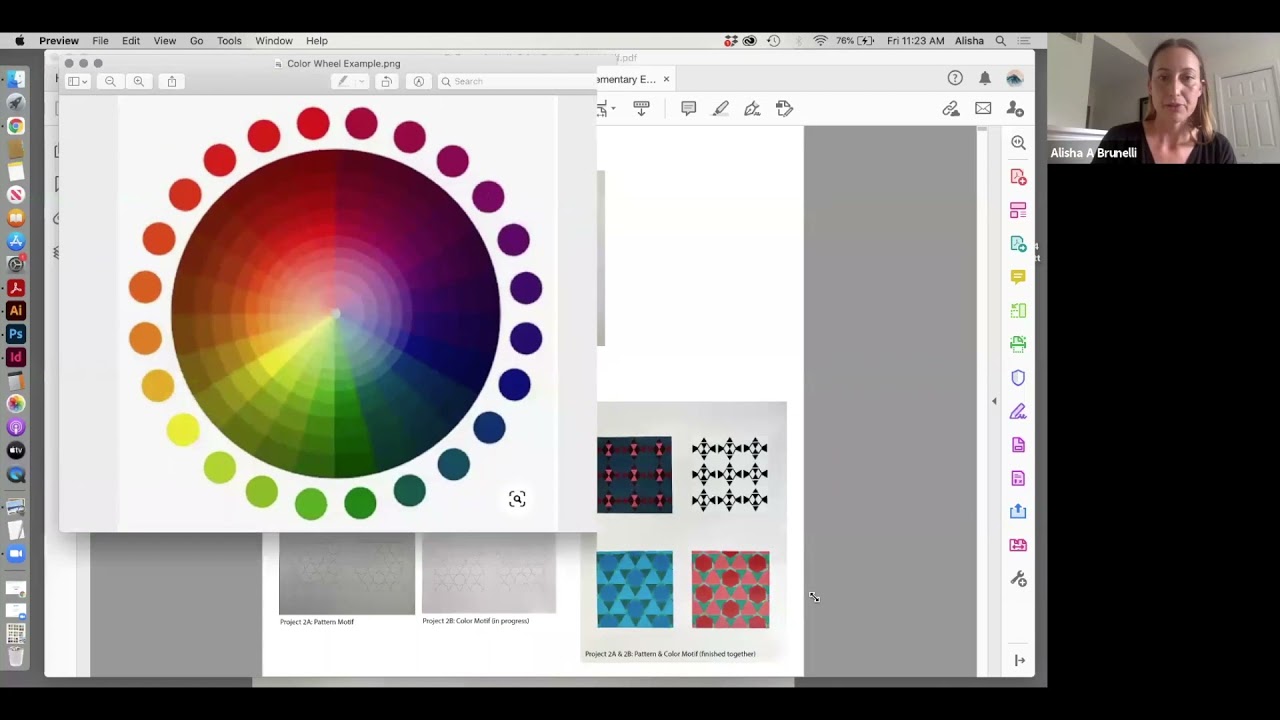This screenshot has width=1280, height=720.
Task: Close the Acrobat document tab
Action: [666, 79]
